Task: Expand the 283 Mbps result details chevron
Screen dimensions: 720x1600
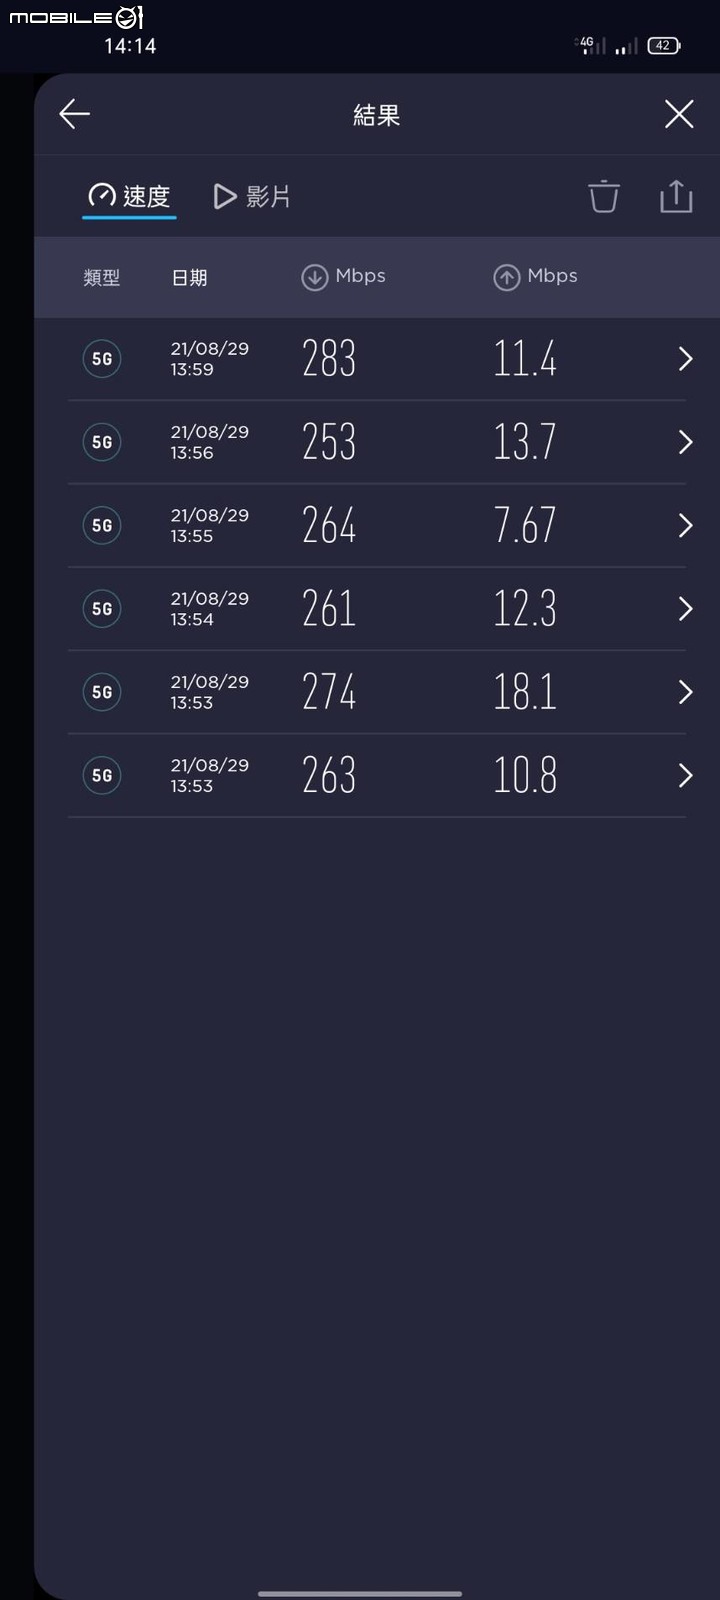Action: (x=685, y=359)
